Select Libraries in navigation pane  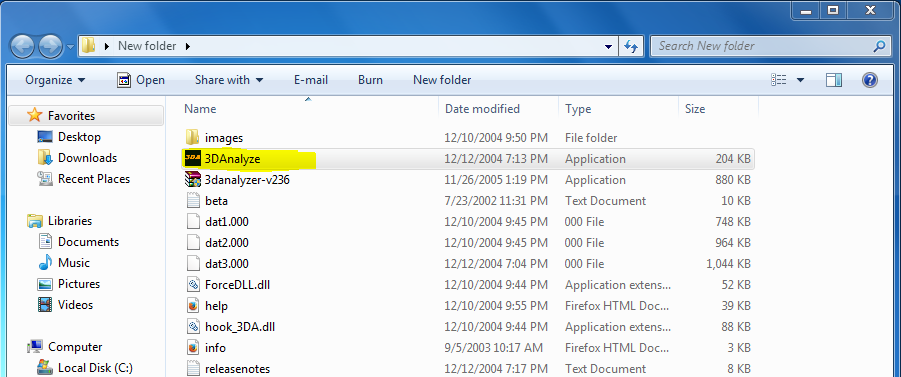click(x=70, y=221)
